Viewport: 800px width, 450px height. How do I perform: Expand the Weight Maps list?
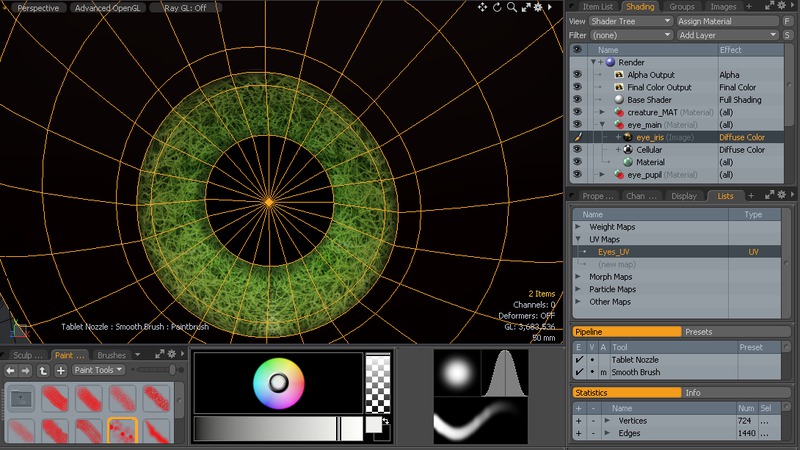click(577, 227)
